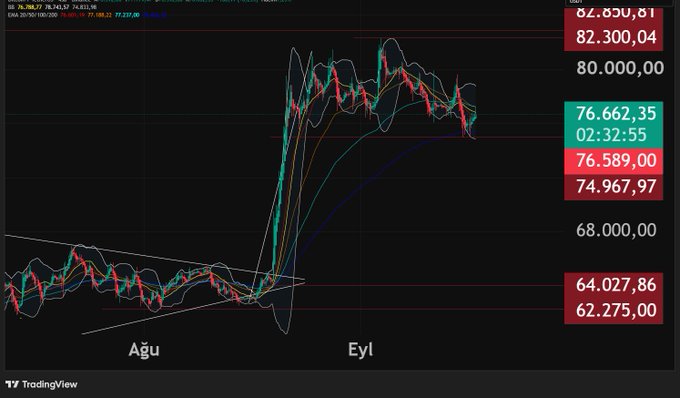
Task: Click the current price label 76.662,35
Action: click(616, 114)
